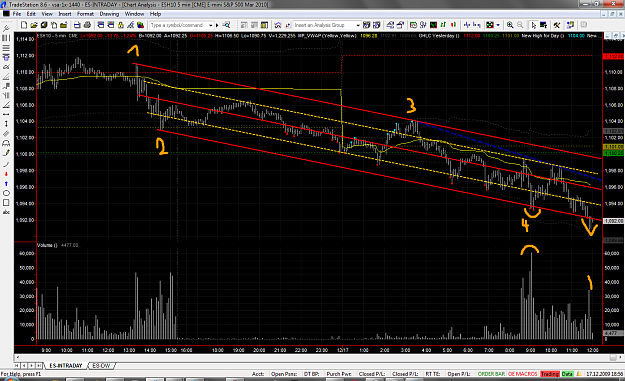This screenshot has width=625, height=381.
Task: Click the padlock icon in toolbar
Action: 120,25
